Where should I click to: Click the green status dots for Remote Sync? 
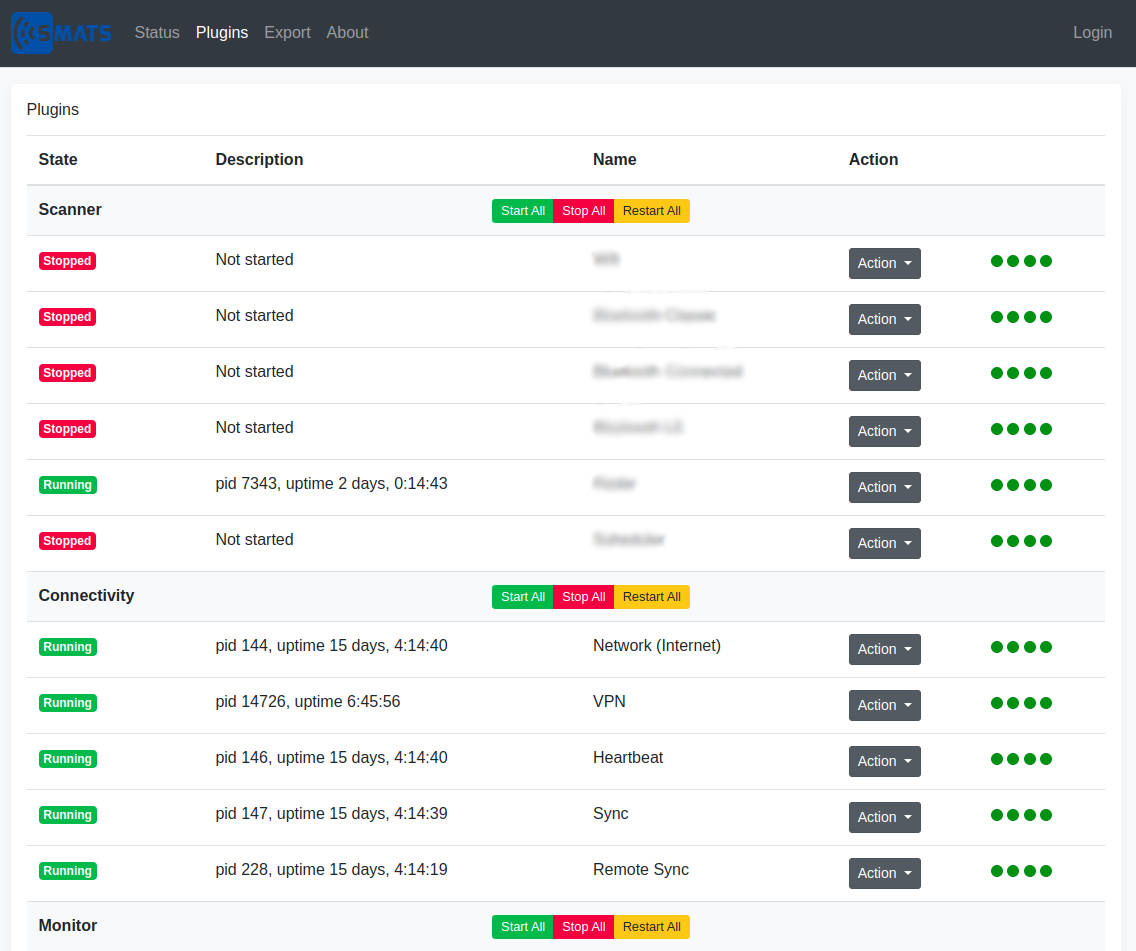1021,871
